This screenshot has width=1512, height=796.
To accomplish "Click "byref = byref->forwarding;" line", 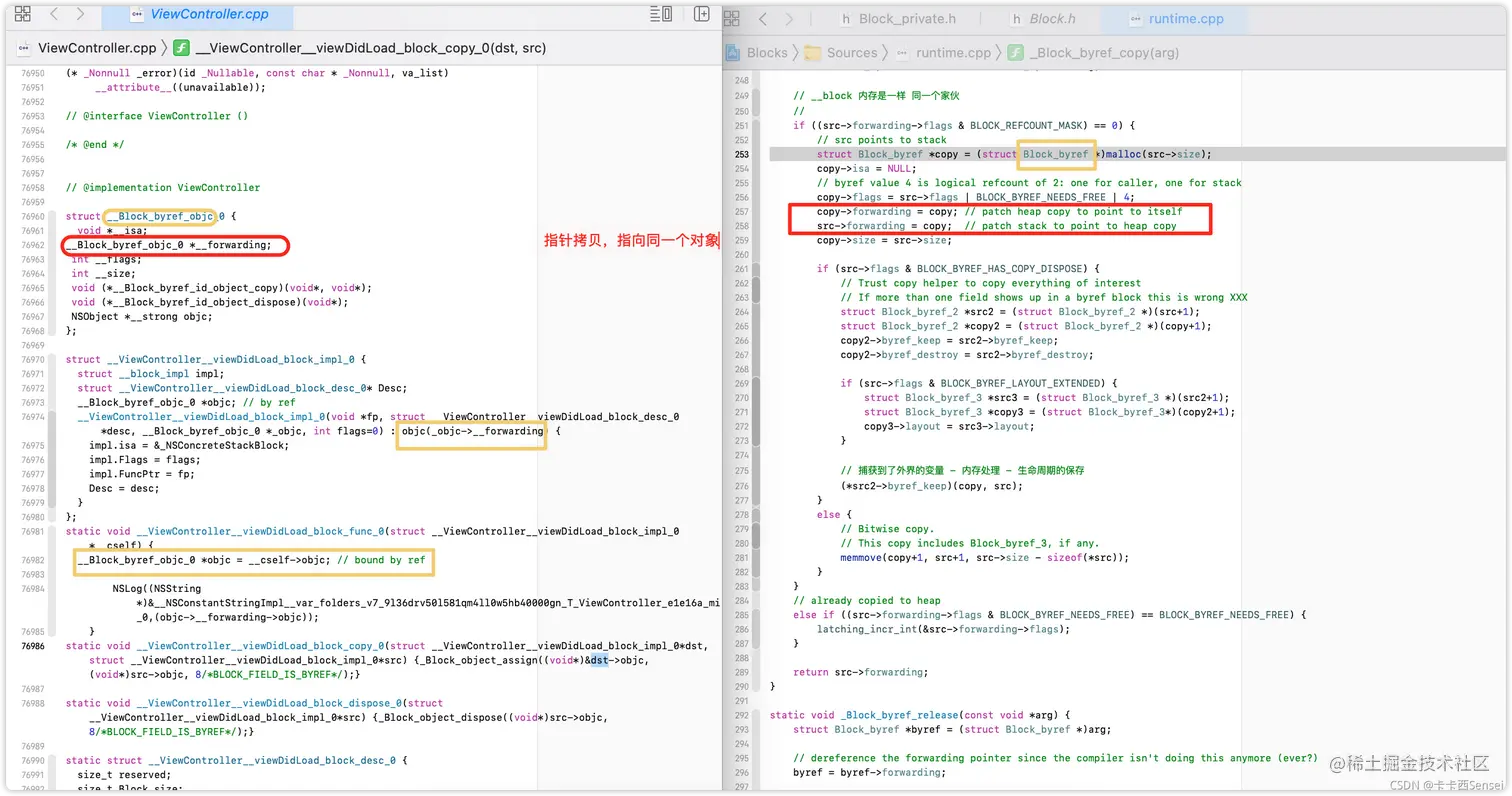I will [x=869, y=772].
